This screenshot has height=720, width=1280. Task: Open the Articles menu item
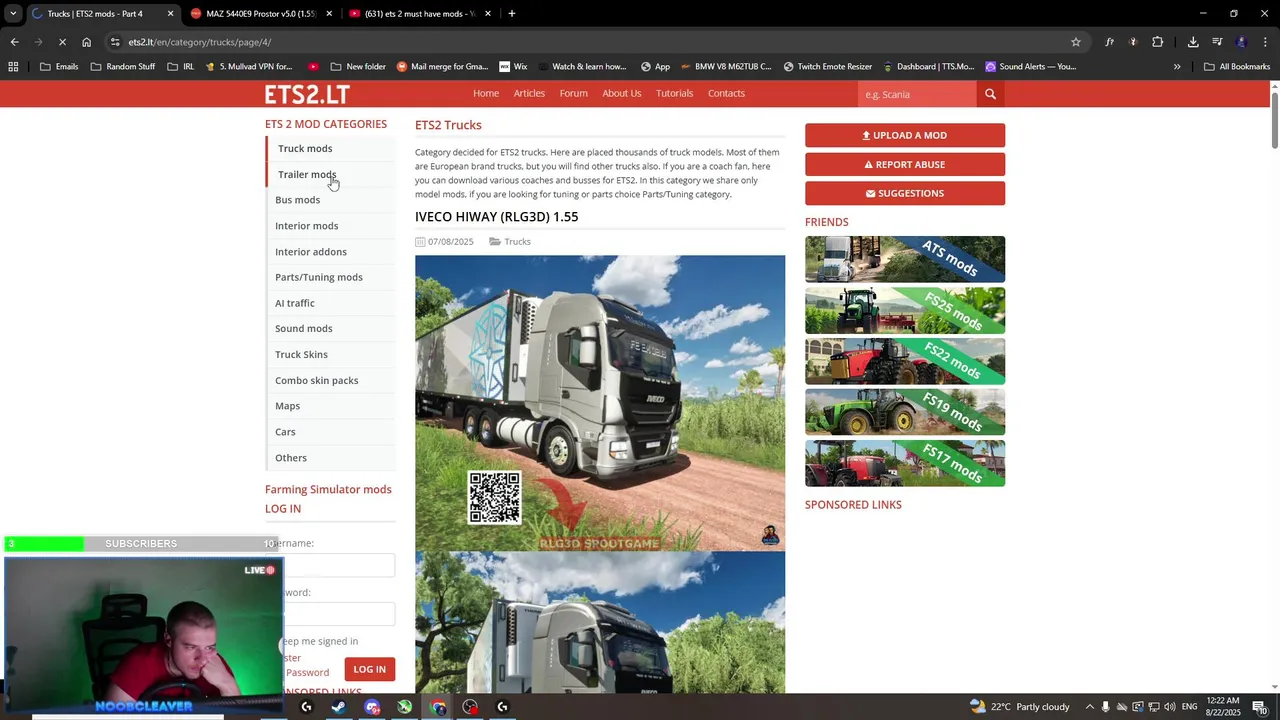[x=529, y=93]
